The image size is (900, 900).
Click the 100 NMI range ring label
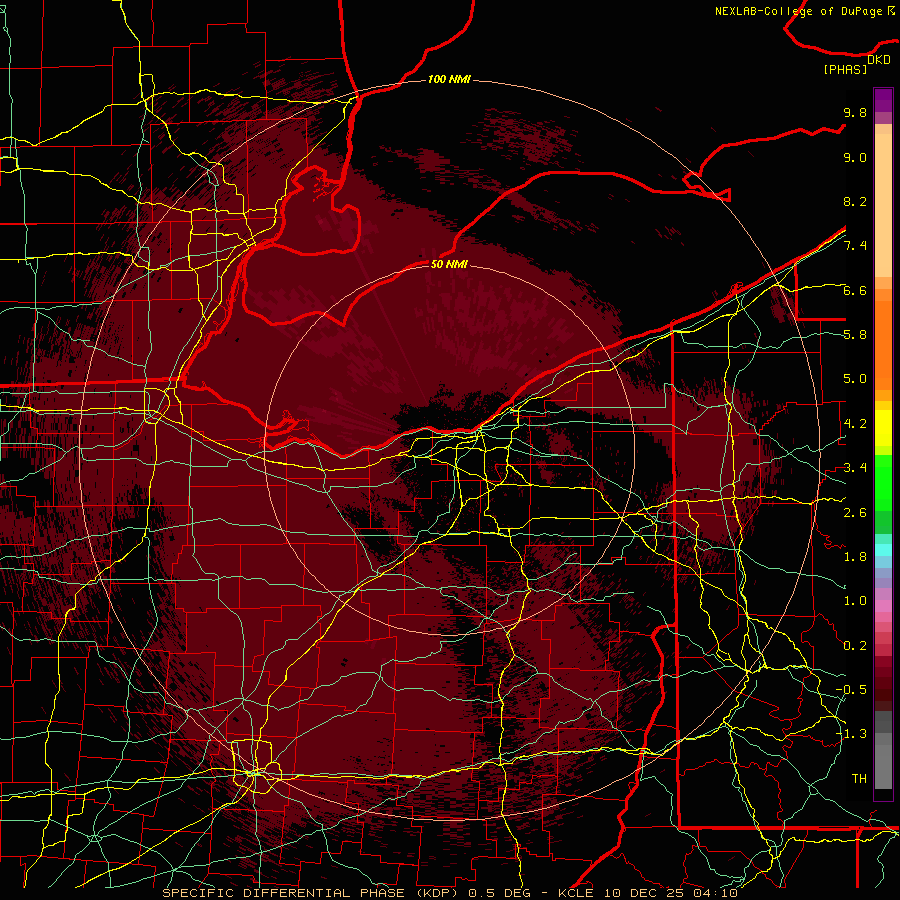449,79
